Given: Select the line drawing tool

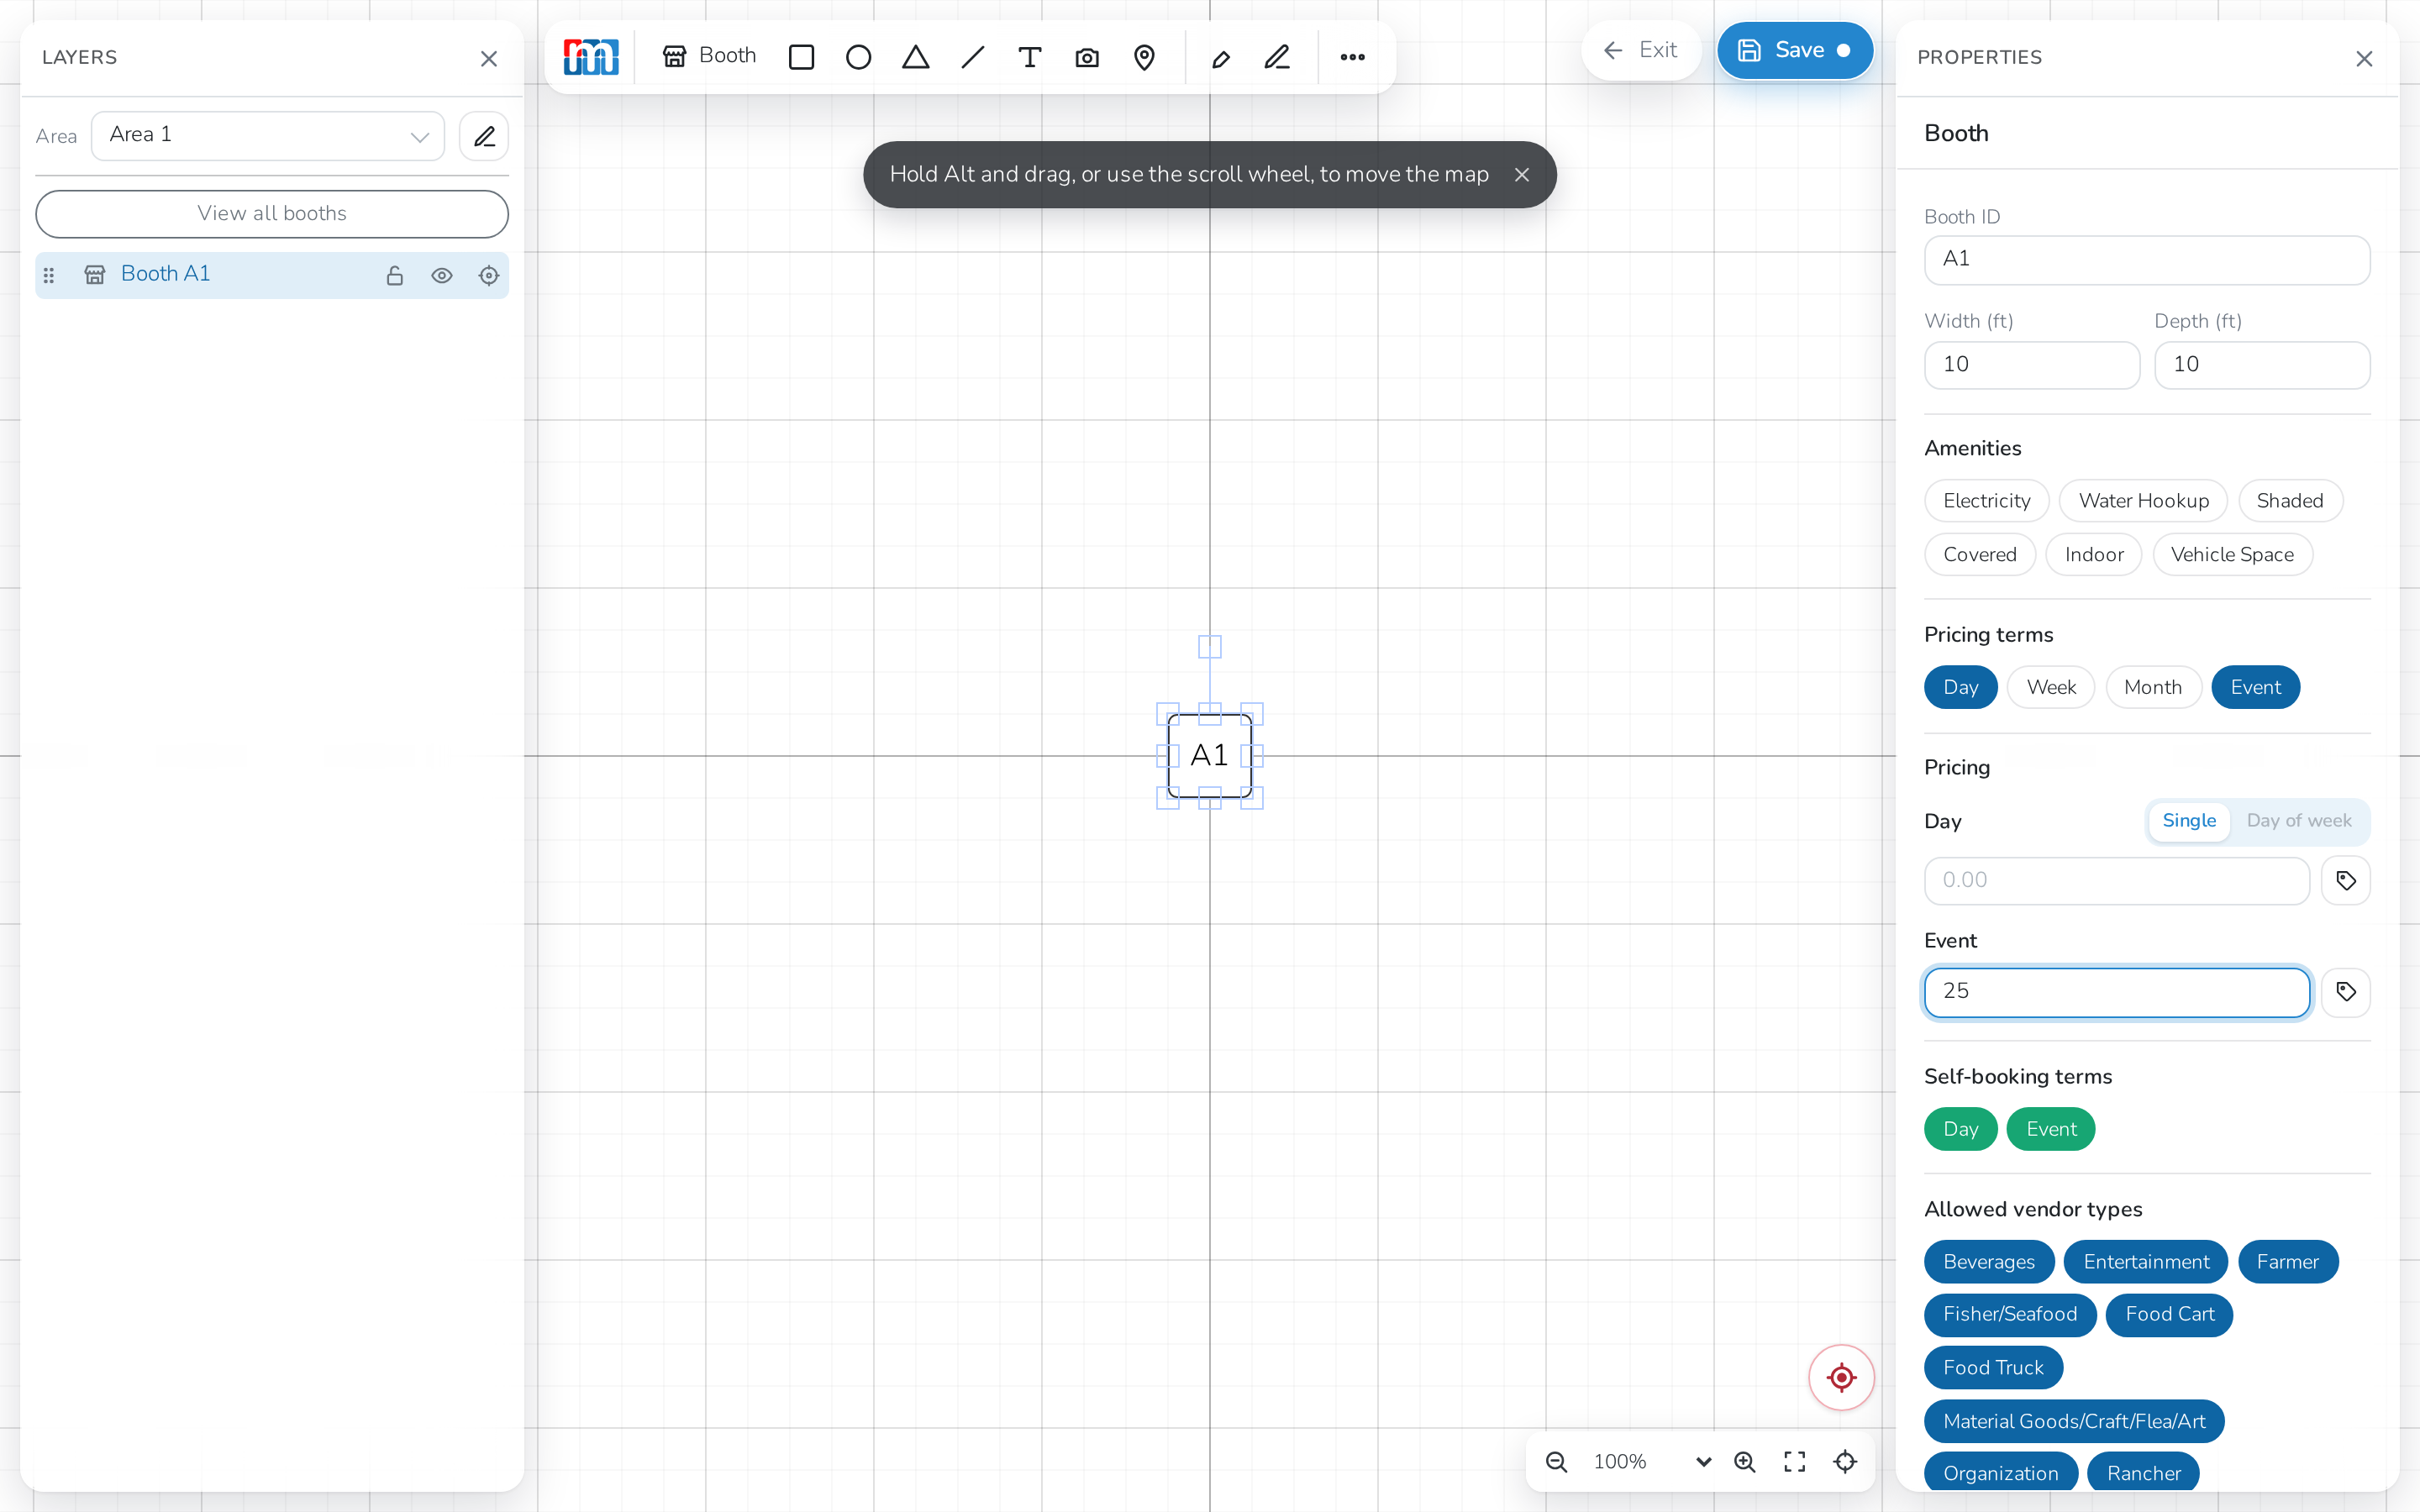Looking at the screenshot, I should coord(972,57).
